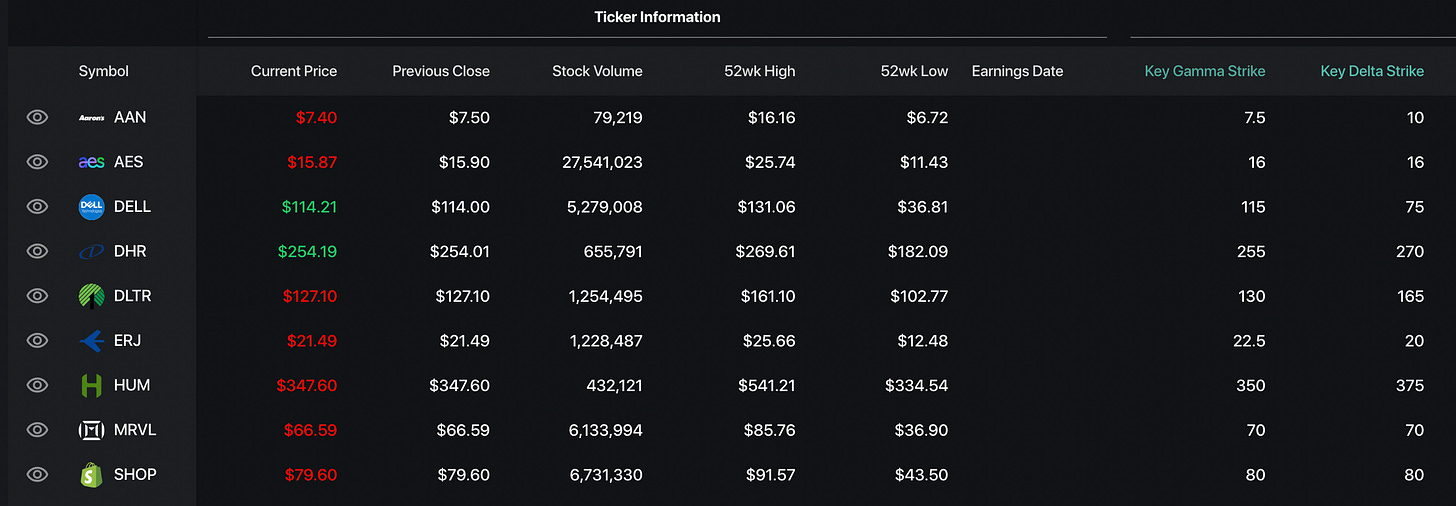This screenshot has height=506, width=1456.
Task: Click the Shopify bag logo icon
Action: pos(92,475)
